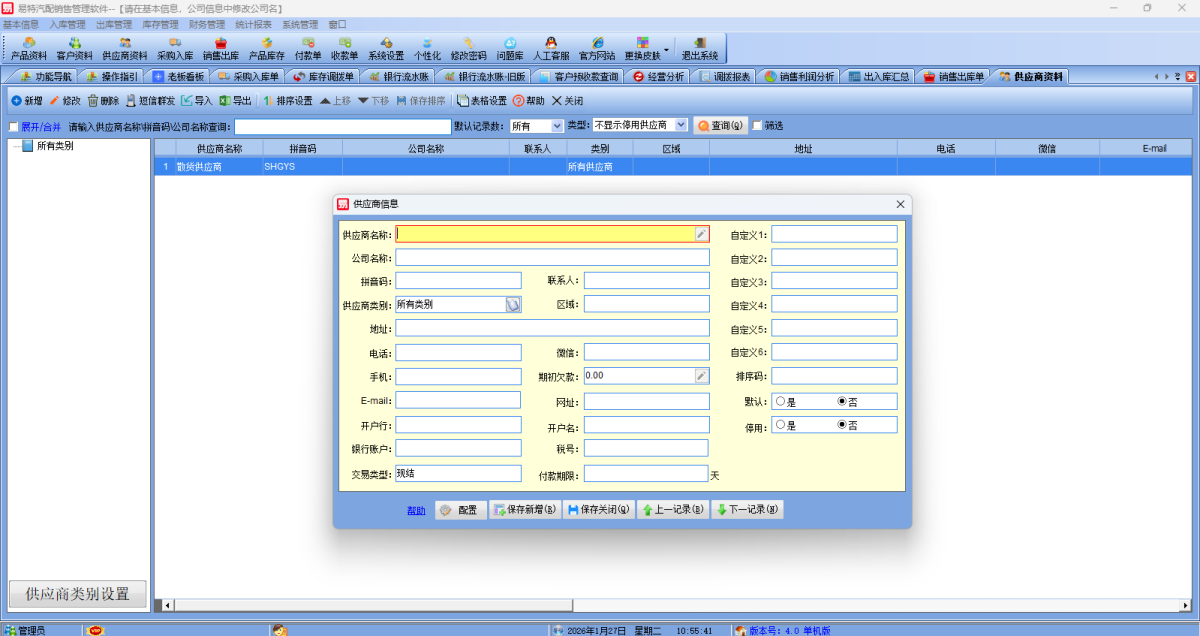Open 产品资料 from the main toolbar
The height and width of the screenshot is (636, 1200).
pos(29,48)
